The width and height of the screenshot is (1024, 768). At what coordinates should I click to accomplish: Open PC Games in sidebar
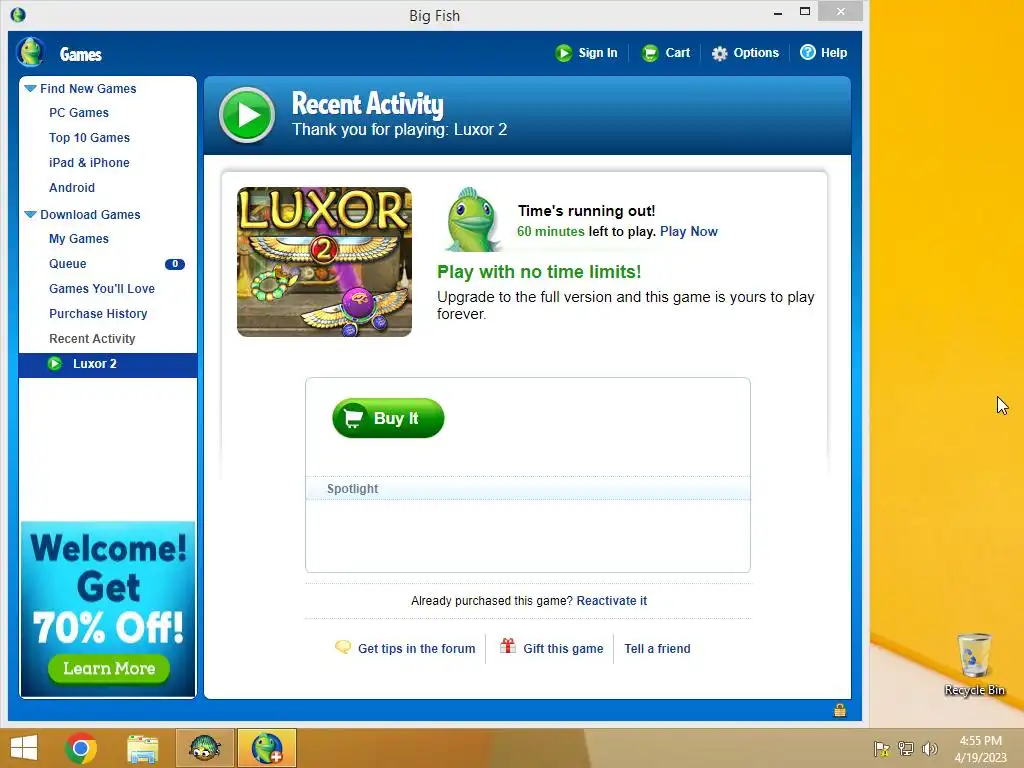[79, 113]
